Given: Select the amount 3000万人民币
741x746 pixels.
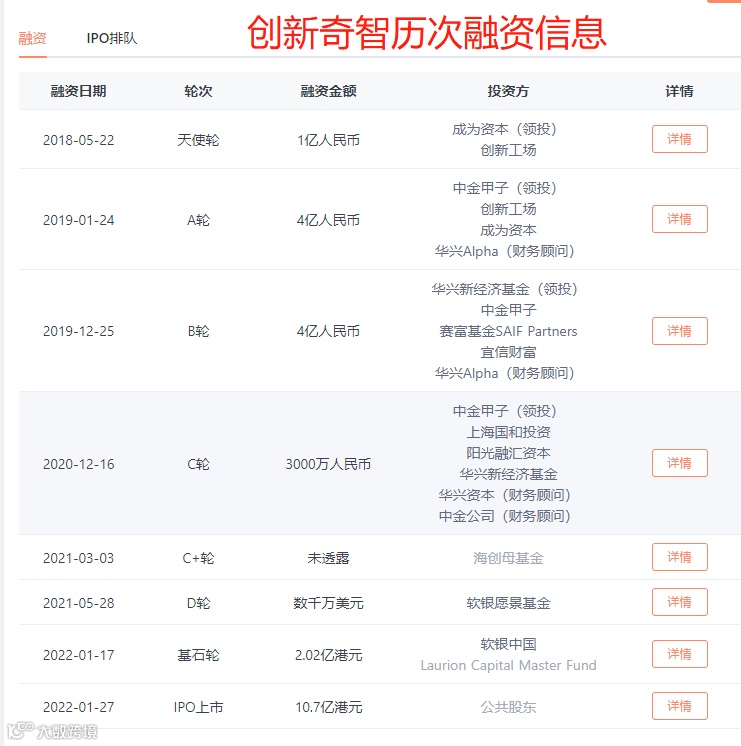Looking at the screenshot, I should click(328, 464).
